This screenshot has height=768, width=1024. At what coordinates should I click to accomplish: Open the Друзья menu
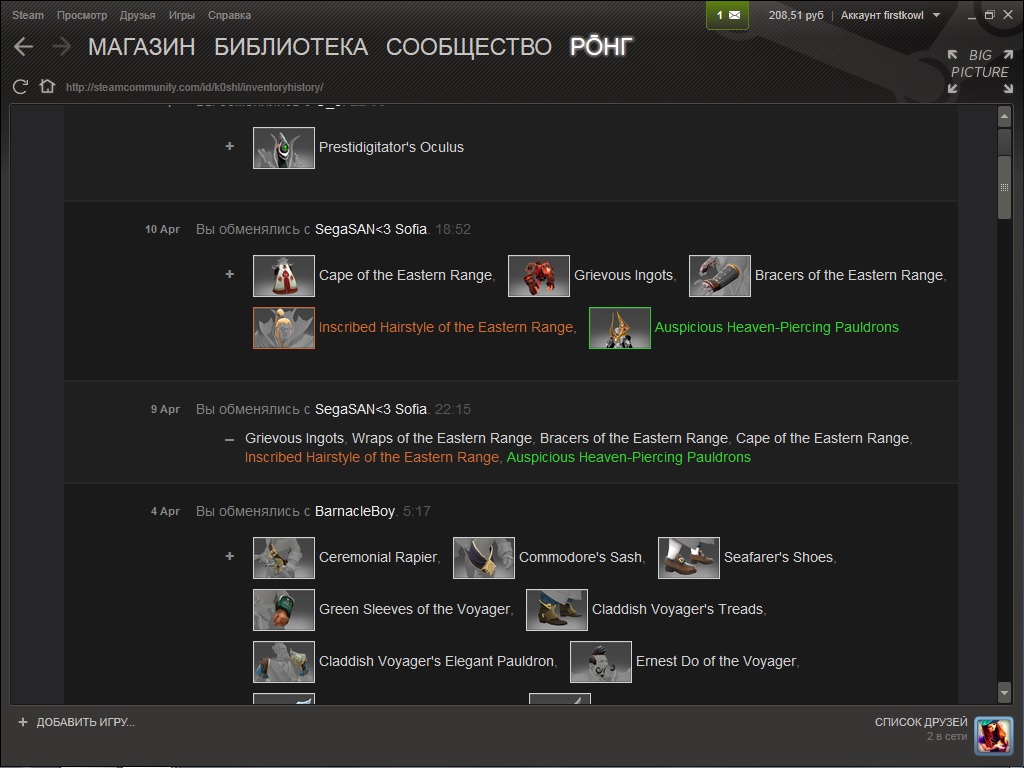click(x=137, y=15)
